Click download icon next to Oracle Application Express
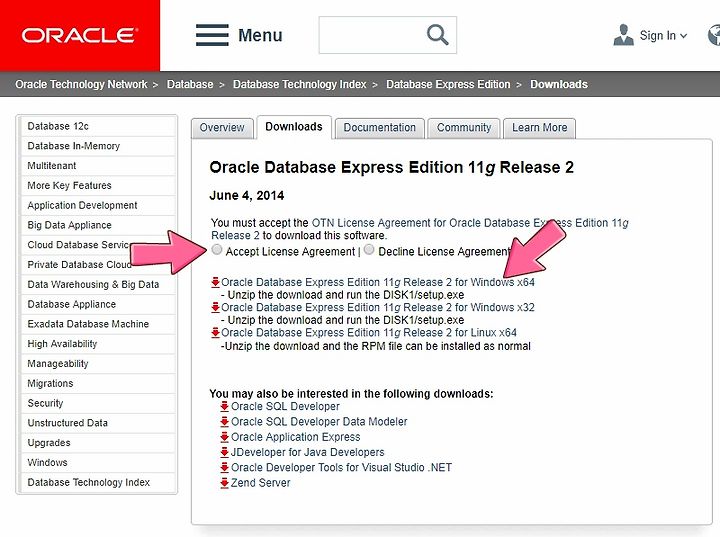Image resolution: width=720 pixels, height=537 pixels. click(225, 437)
